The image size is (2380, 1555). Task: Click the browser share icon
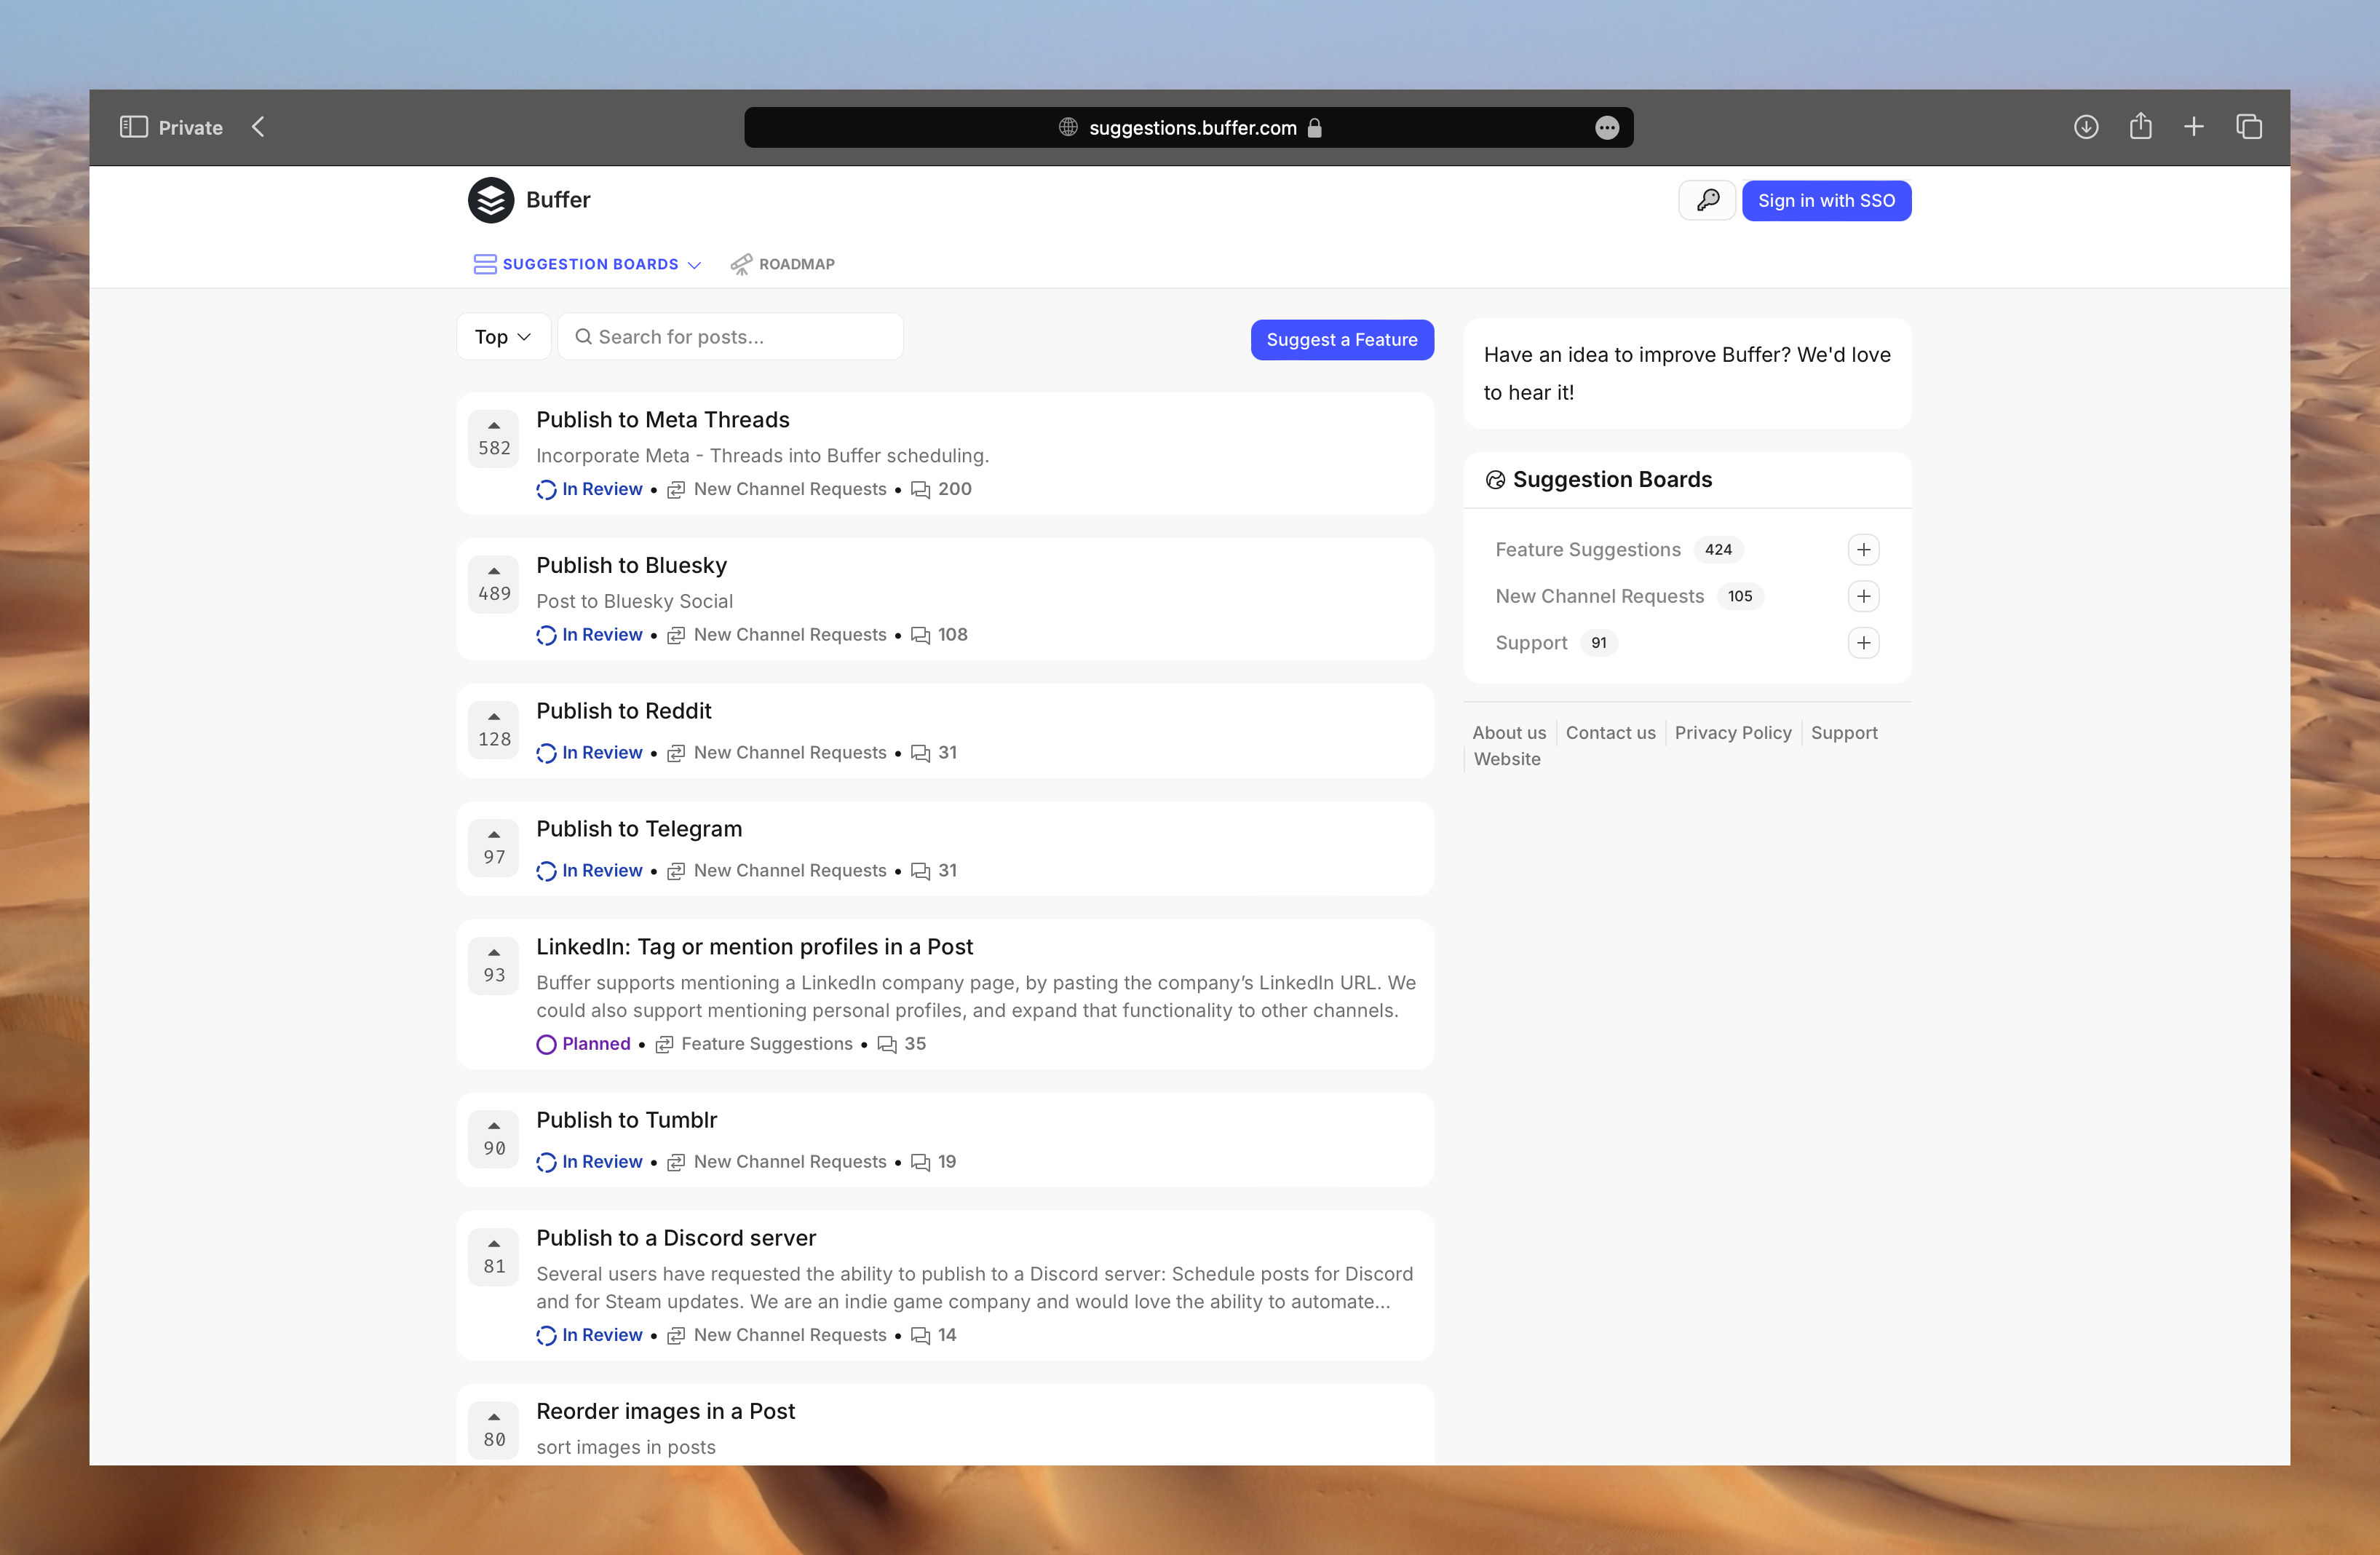click(2141, 127)
